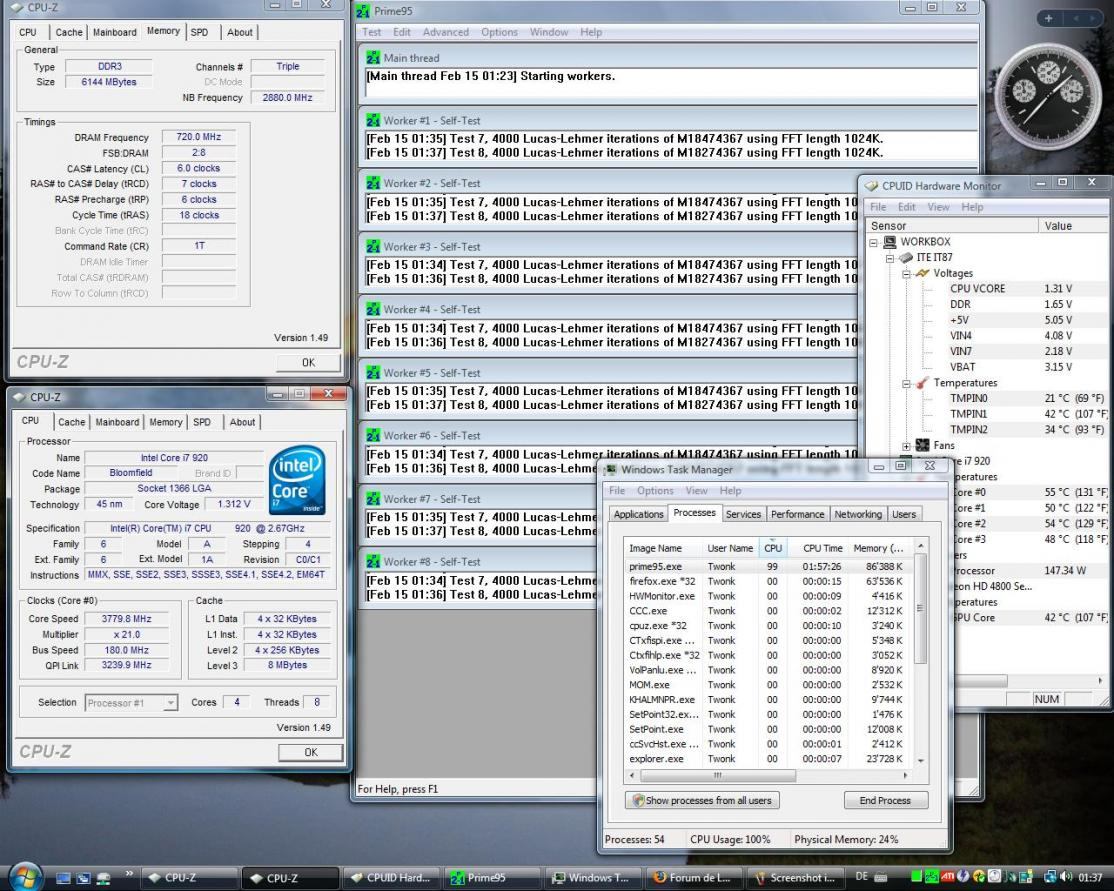Screen dimensions: 1114x891
Task: Click End Process in Task Manager
Action: (885, 800)
